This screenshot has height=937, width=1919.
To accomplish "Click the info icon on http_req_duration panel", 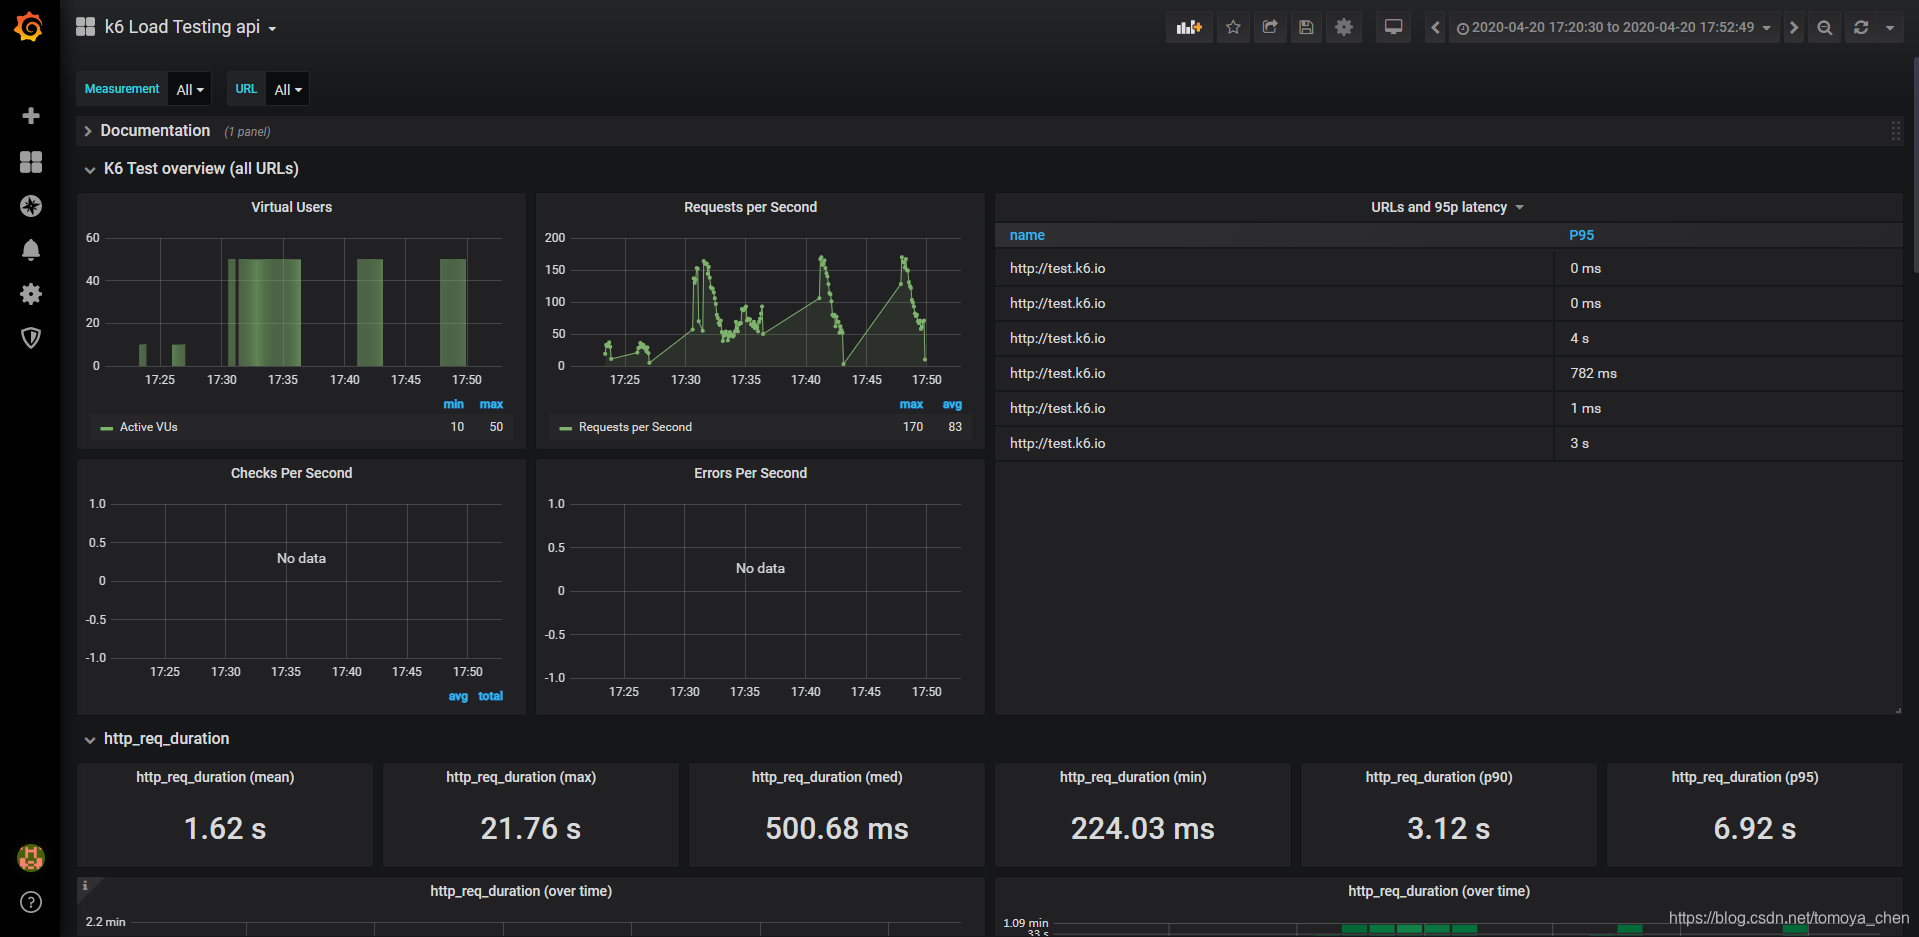I will (86, 885).
